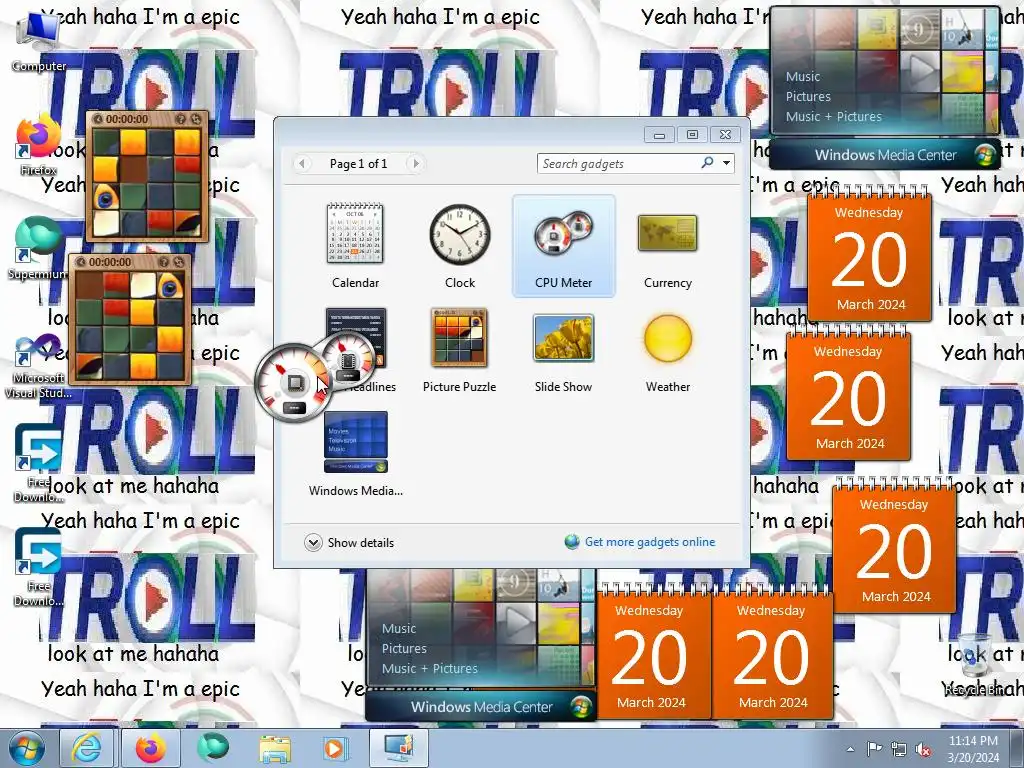This screenshot has width=1024, height=768.
Task: Launch Firefox from taskbar
Action: [x=151, y=748]
